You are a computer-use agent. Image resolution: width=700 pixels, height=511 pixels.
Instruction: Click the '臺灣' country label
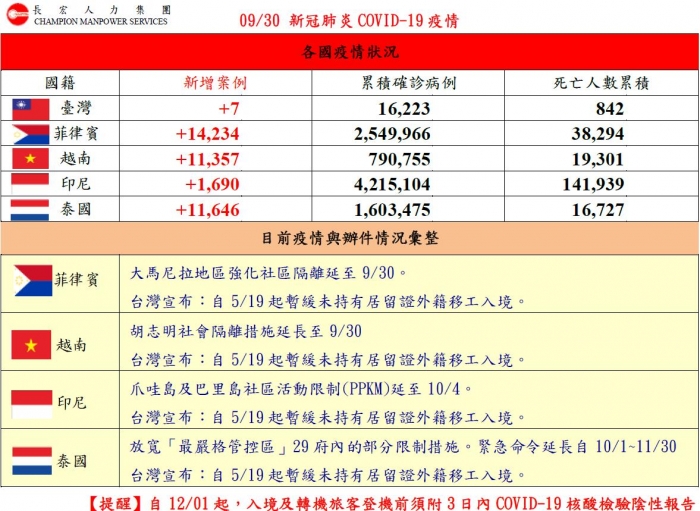click(x=76, y=108)
